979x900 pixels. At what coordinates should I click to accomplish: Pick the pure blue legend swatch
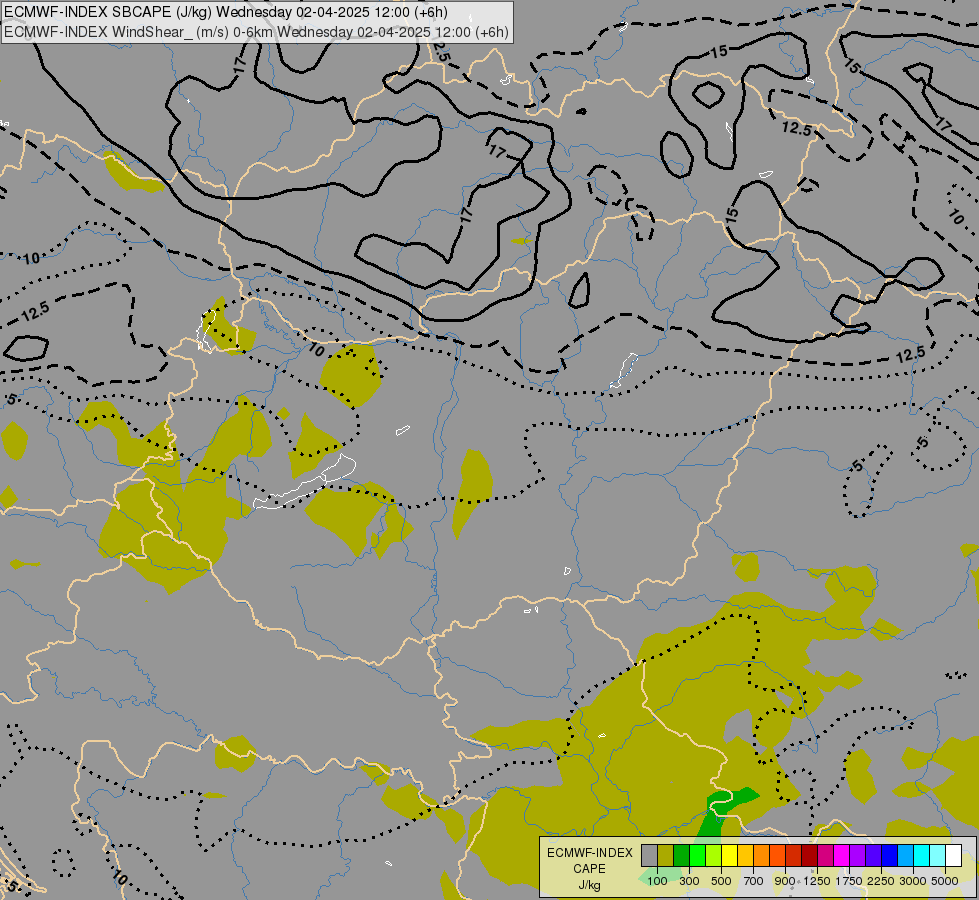click(889, 856)
